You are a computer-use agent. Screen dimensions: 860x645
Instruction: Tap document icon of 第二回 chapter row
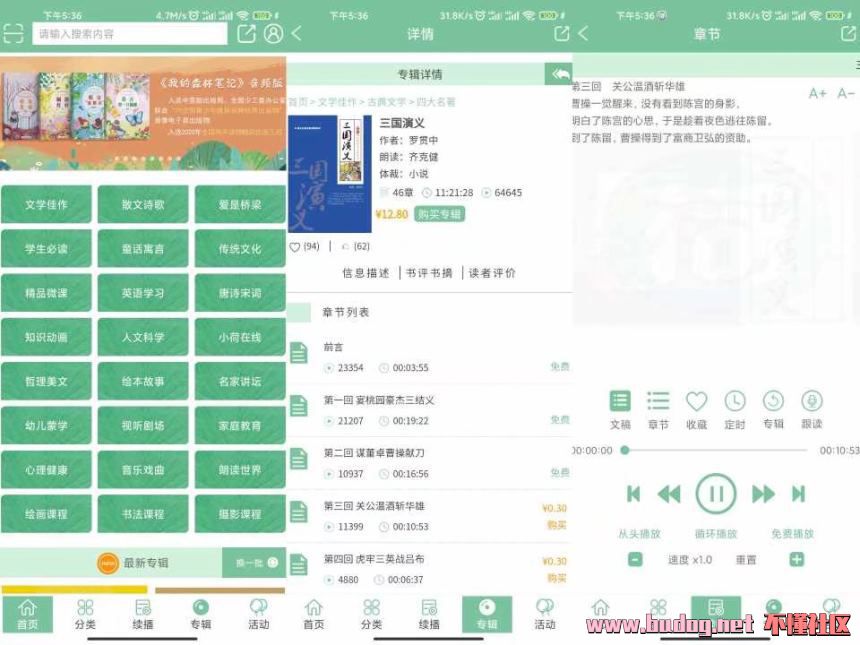pos(299,459)
